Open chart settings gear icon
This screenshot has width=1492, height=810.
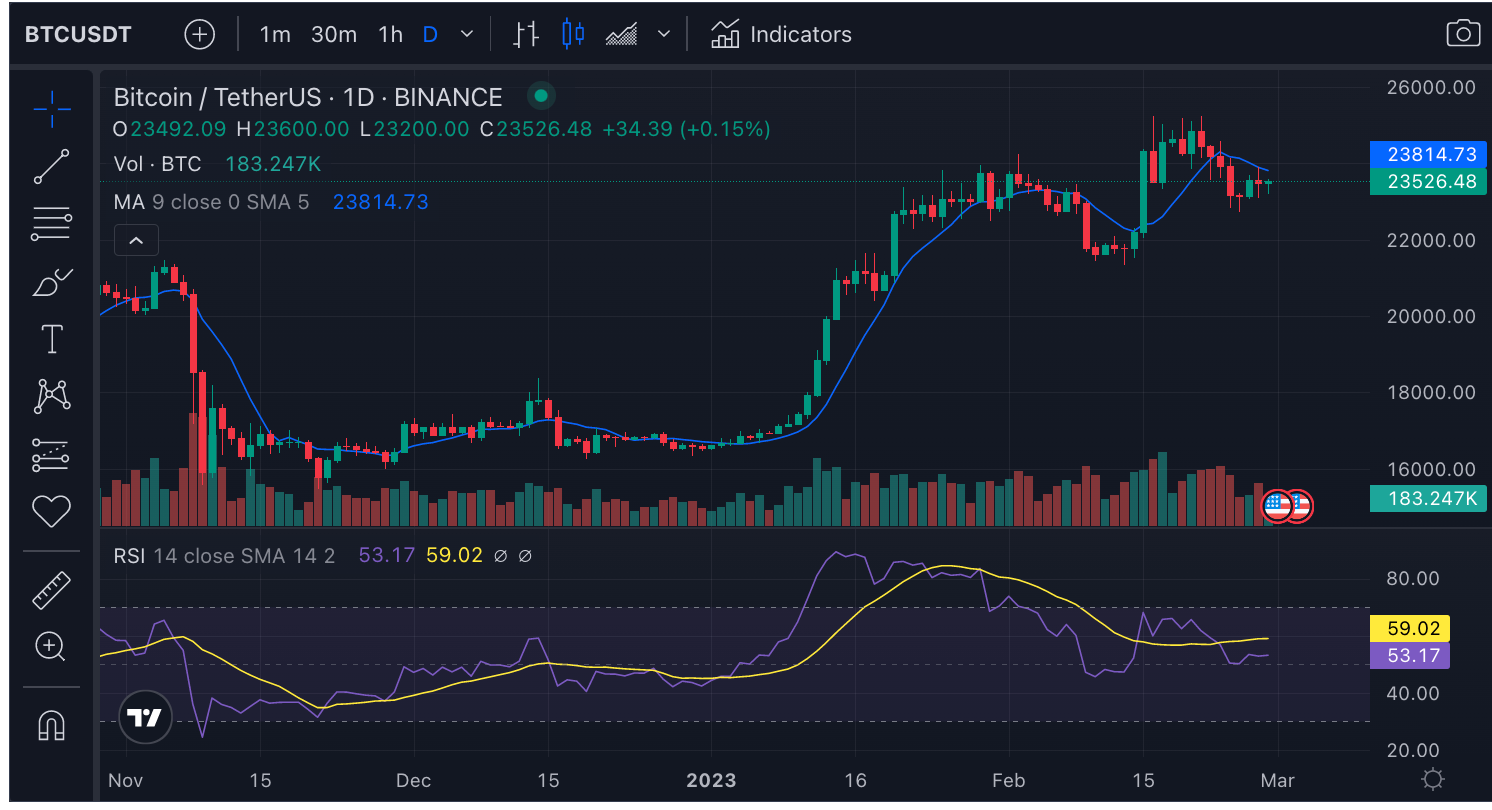tap(1433, 779)
